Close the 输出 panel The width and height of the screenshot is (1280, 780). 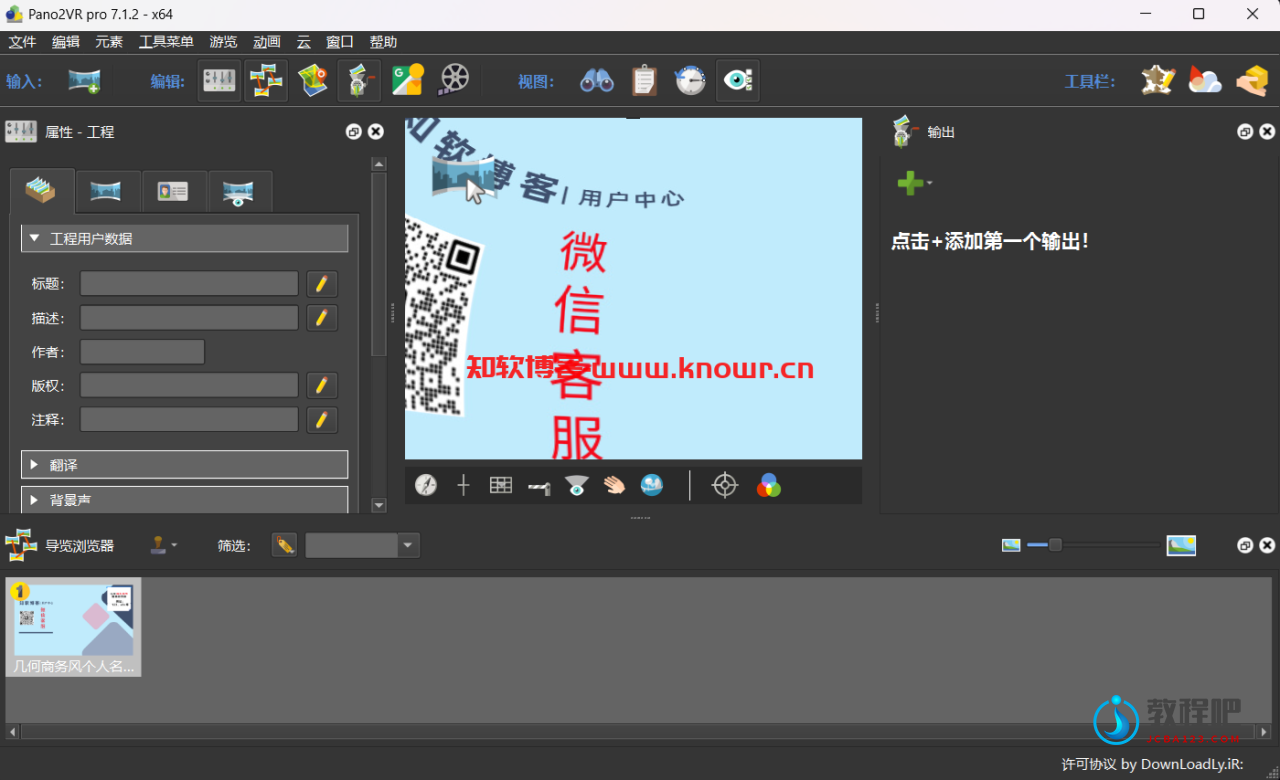tap(1267, 132)
